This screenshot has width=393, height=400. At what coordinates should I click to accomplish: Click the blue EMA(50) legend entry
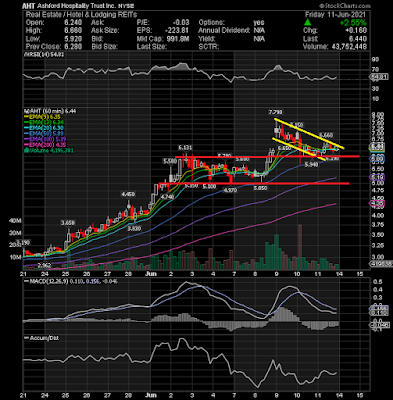pos(44,133)
